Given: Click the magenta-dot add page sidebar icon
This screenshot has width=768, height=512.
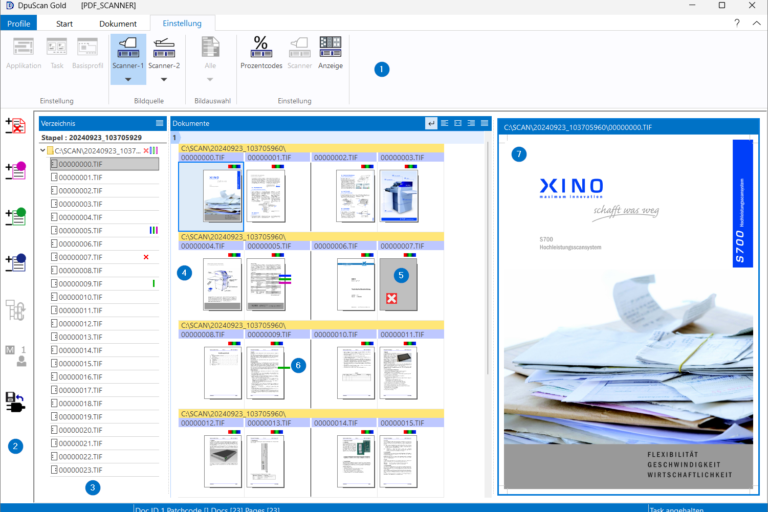Looking at the screenshot, I should pos(16,171).
